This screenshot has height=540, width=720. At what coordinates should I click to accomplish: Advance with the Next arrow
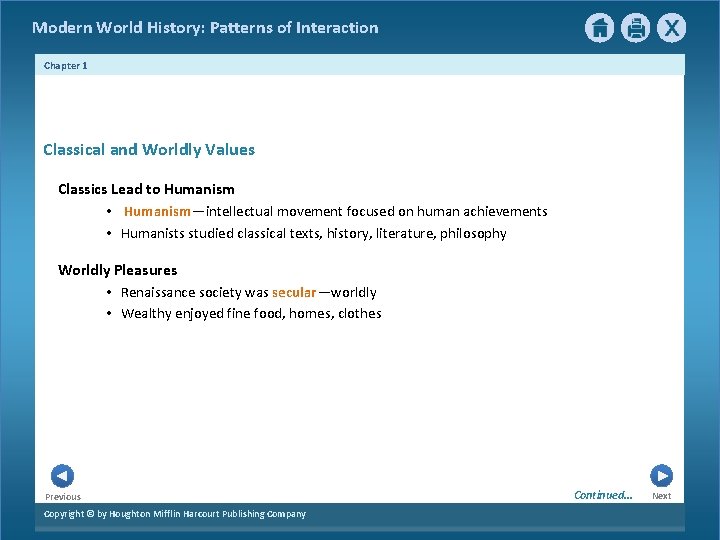tap(662, 476)
